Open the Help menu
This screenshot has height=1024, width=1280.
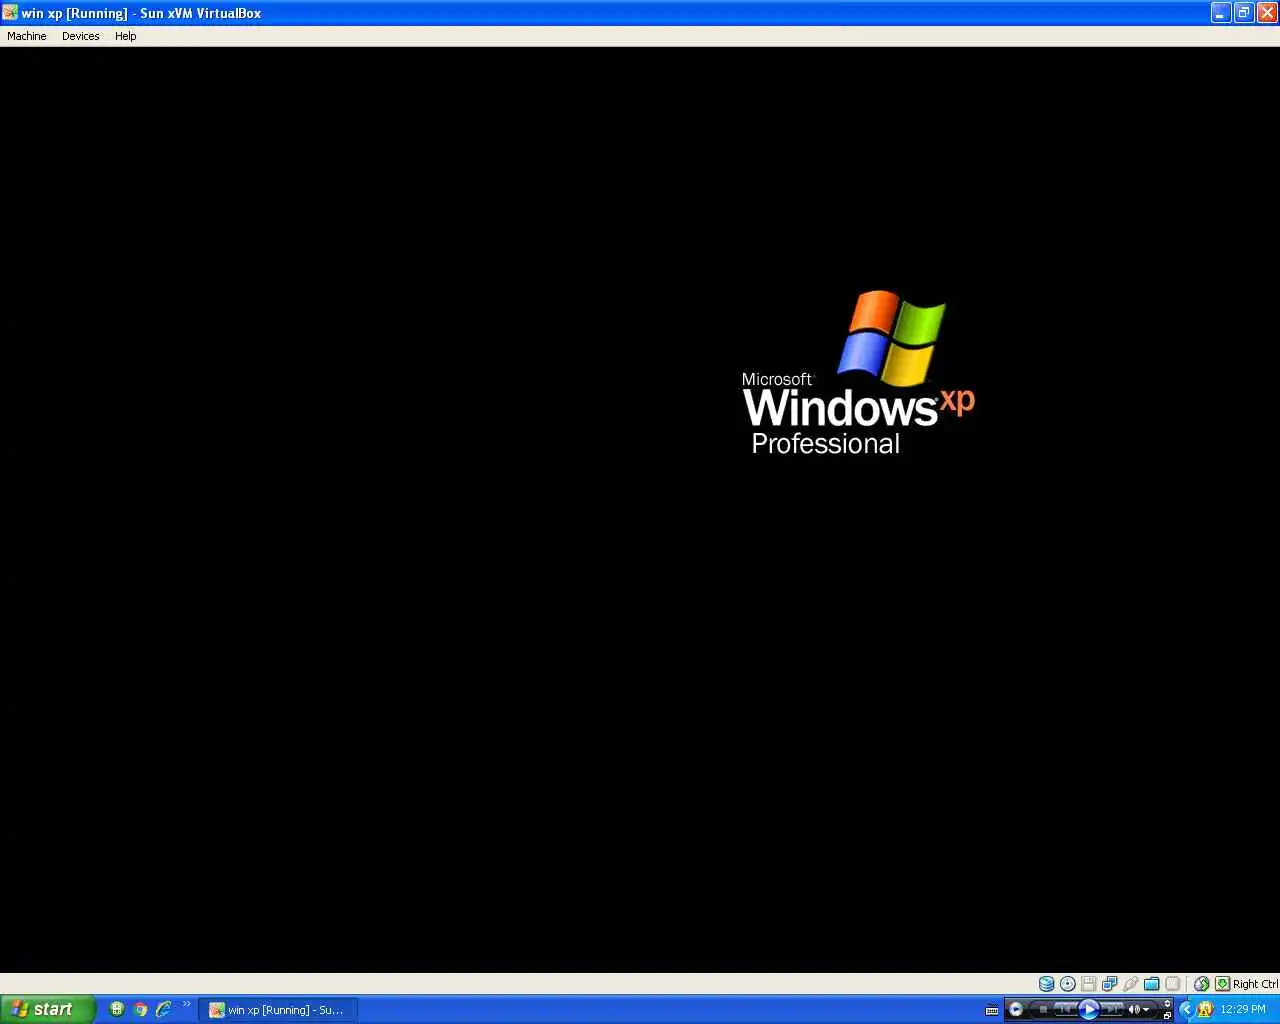point(125,36)
